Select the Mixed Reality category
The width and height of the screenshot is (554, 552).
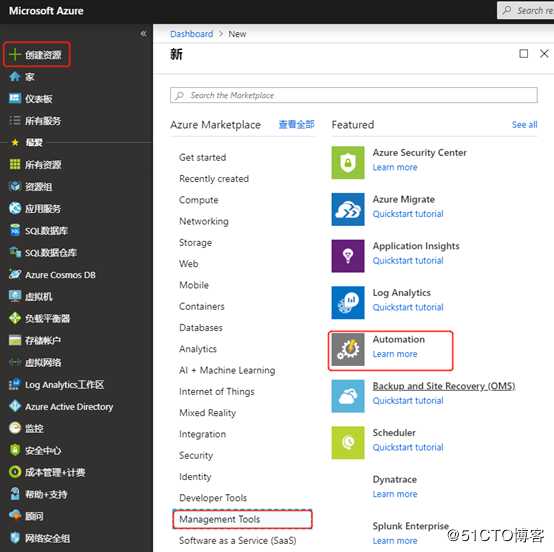point(207,413)
